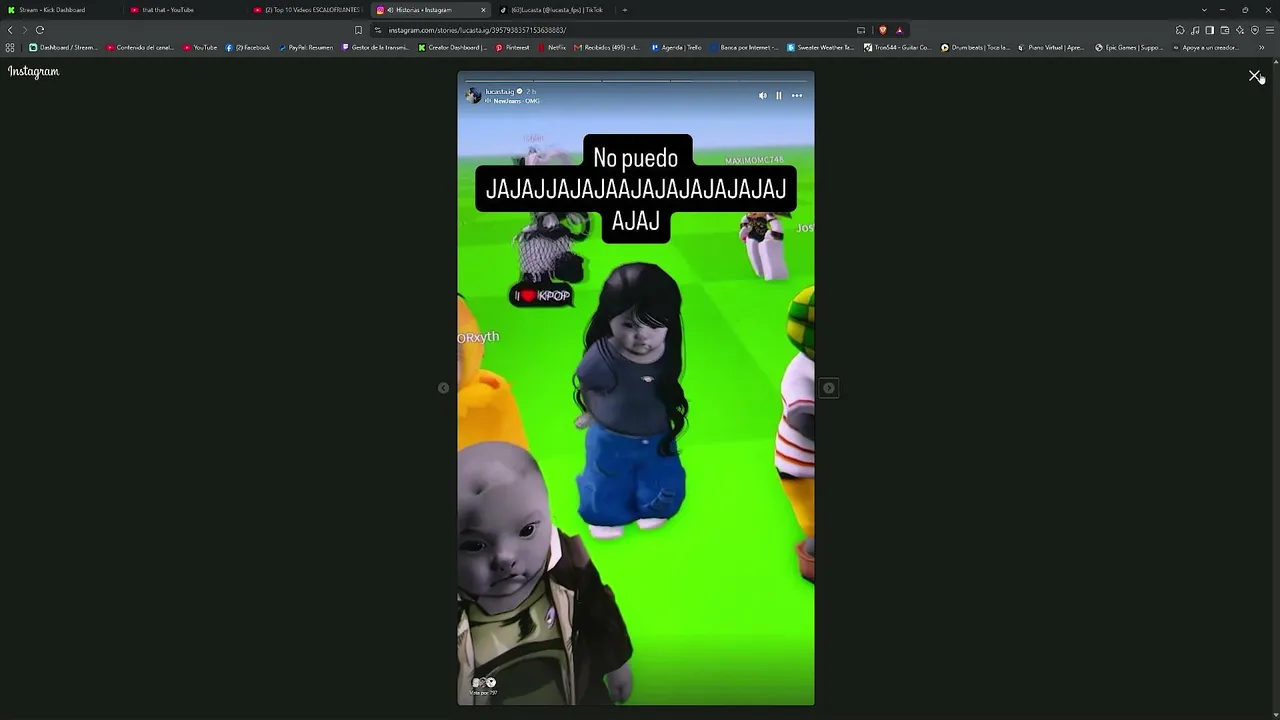This screenshot has height=720, width=1280.
Task: Open the apps grid in bookmarks bar
Action: [10, 48]
